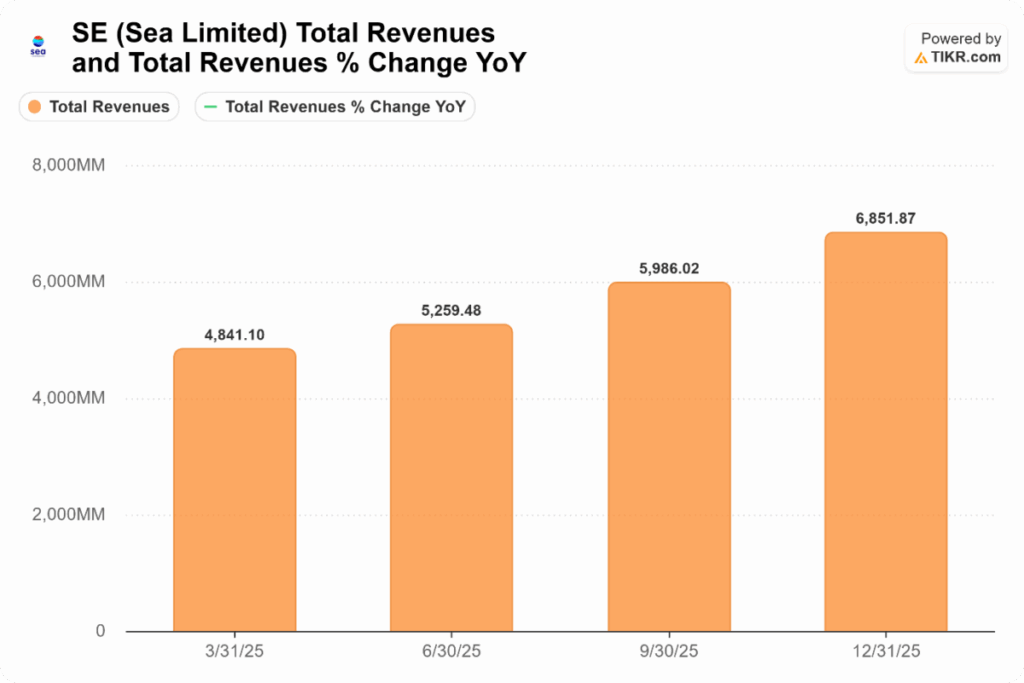Open the Powered by TIKR.com link

(955, 48)
